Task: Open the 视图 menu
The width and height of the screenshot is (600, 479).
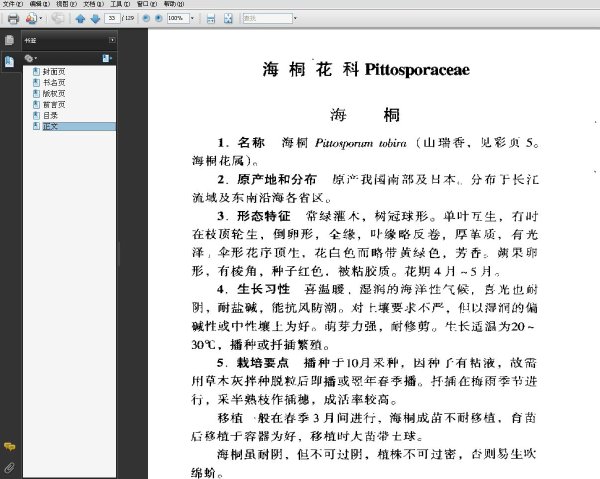Action: click(x=66, y=4)
